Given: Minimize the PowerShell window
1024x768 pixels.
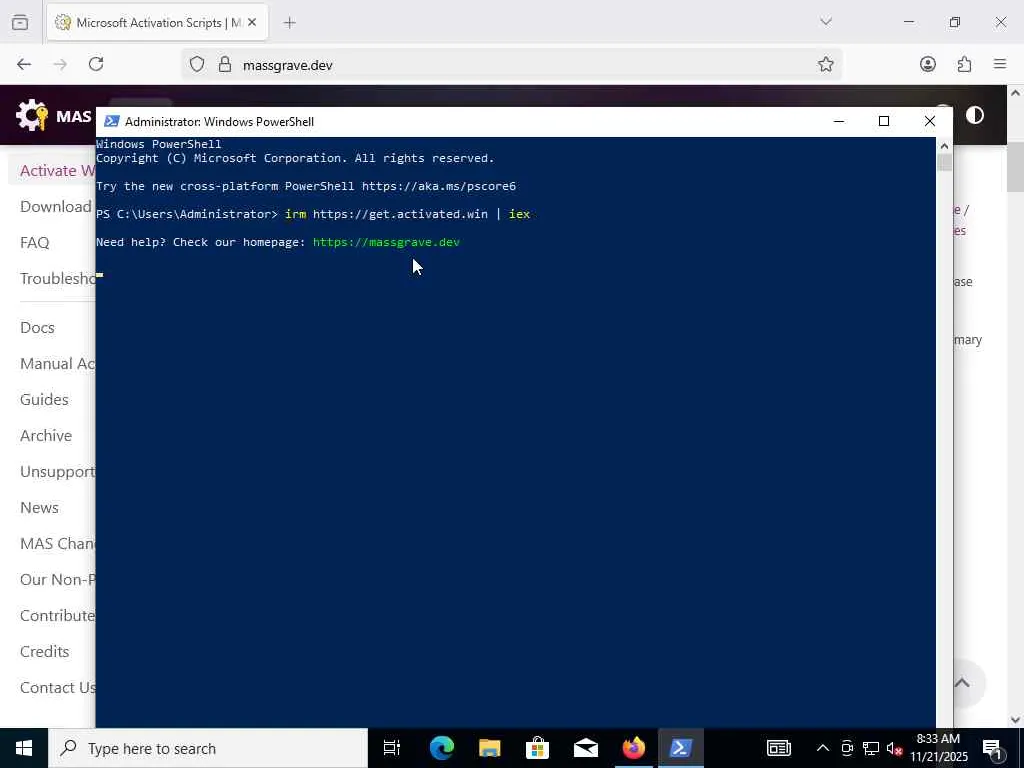Looking at the screenshot, I should (839, 121).
